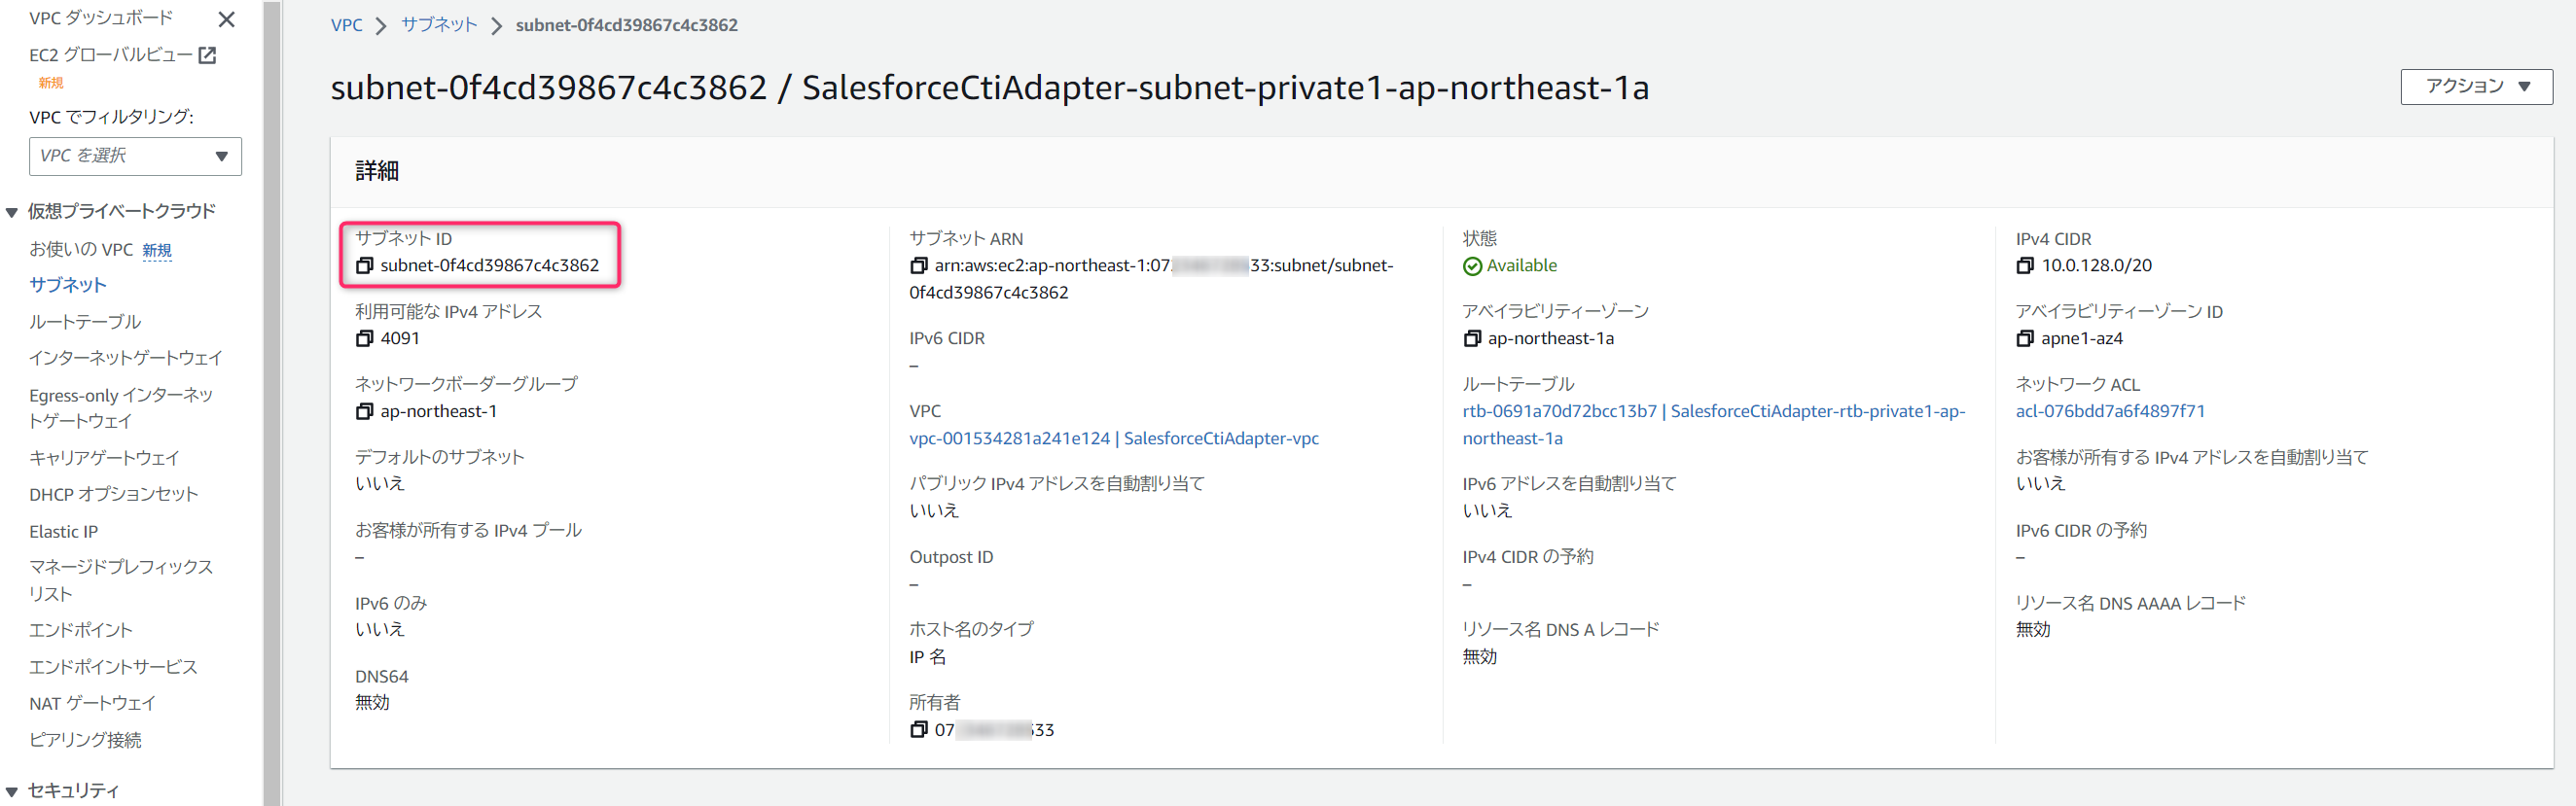The image size is (2576, 806).
Task: Open VPC ダッシュボード in sidebar
Action: [x=101, y=18]
